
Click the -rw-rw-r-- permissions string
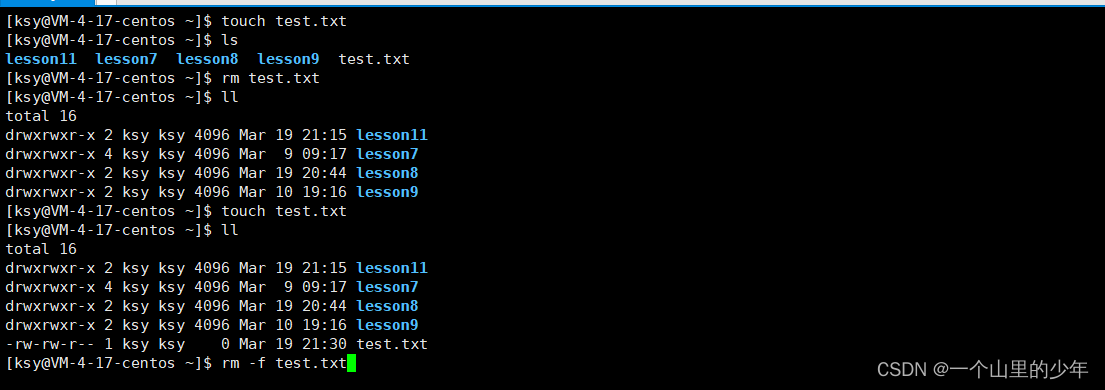click(50, 345)
